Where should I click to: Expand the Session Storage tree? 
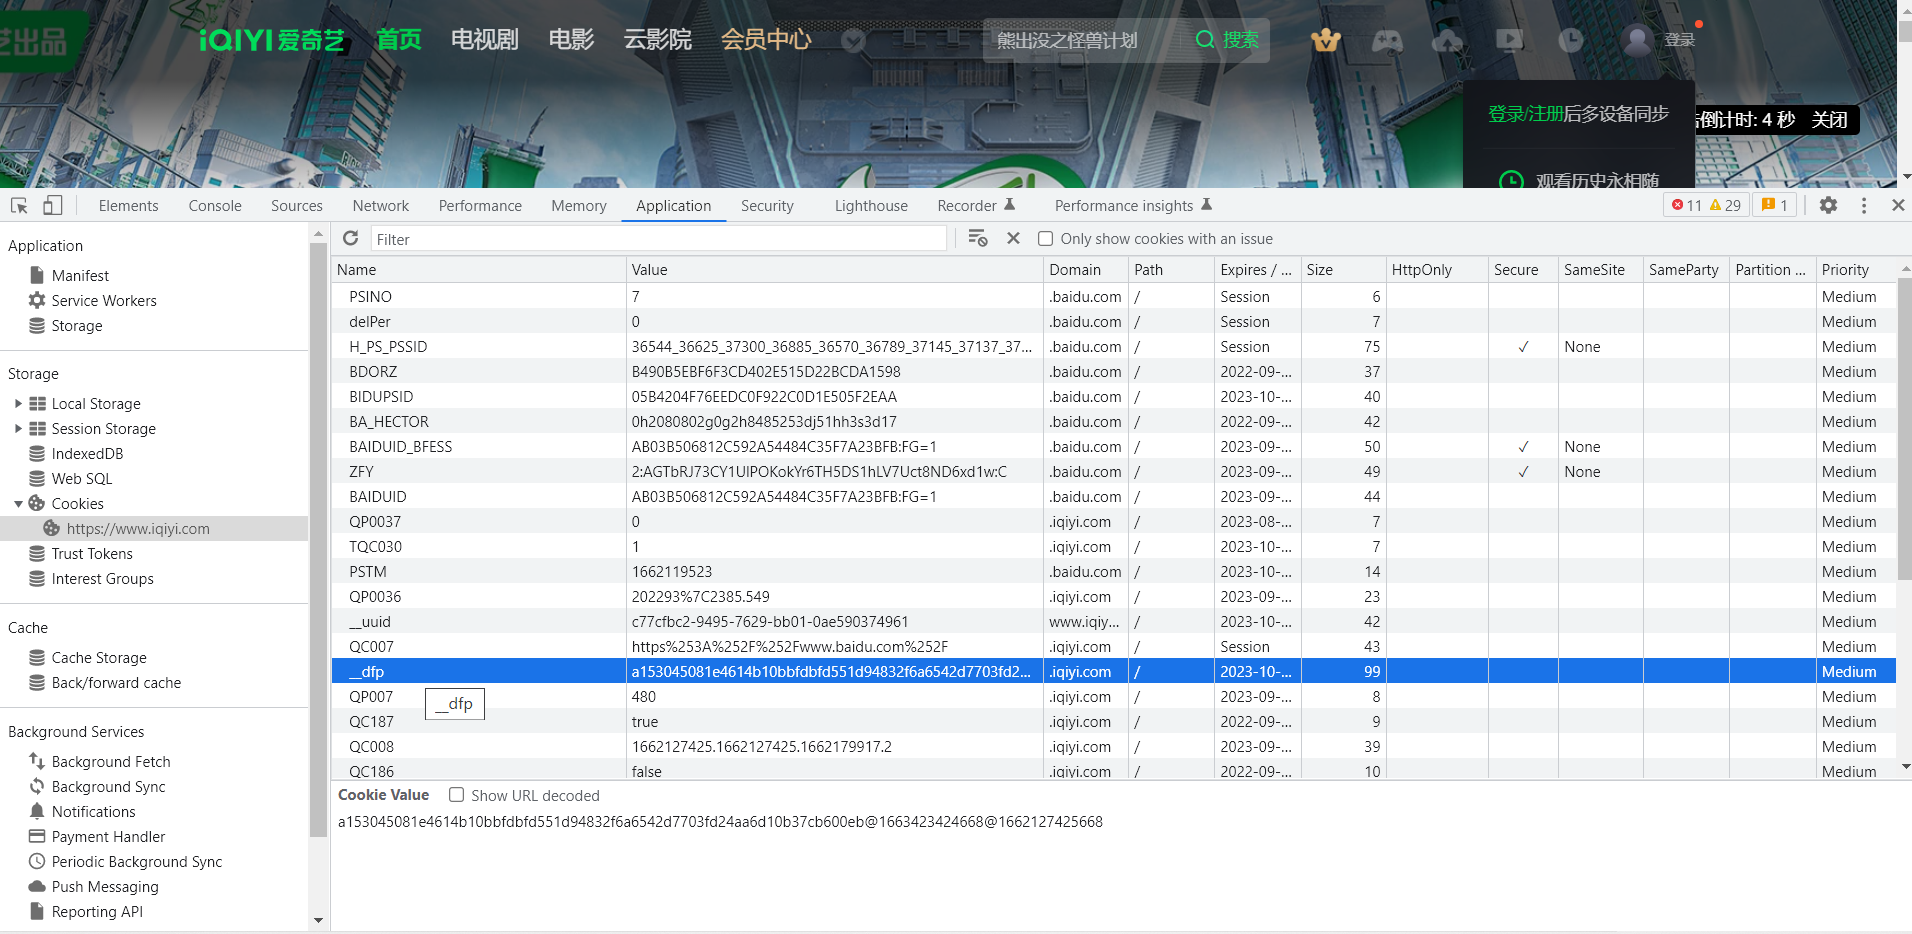click(18, 429)
